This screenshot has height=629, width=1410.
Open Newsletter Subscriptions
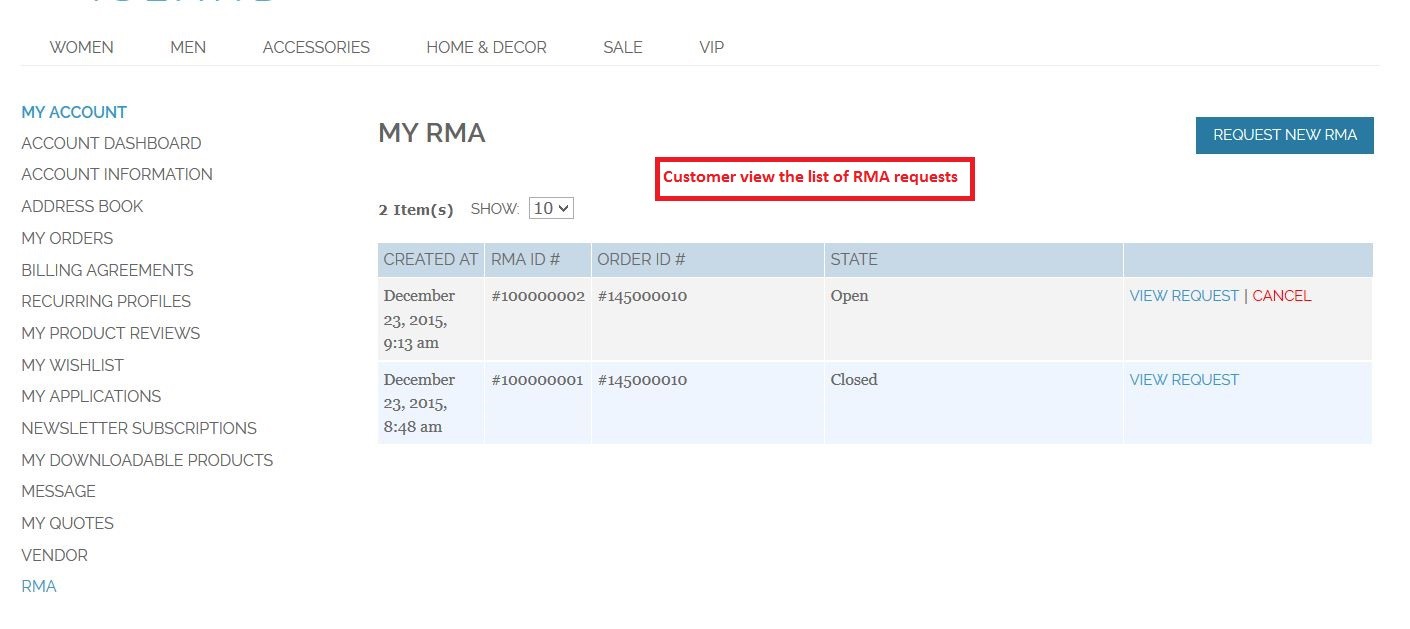139,428
